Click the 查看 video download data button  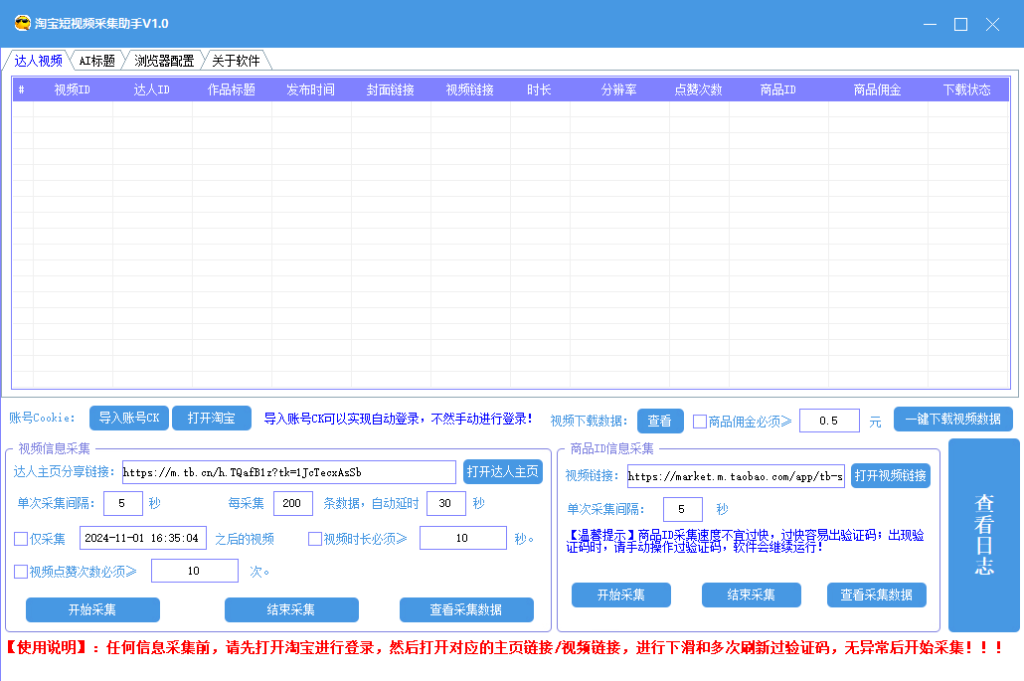tap(660, 420)
